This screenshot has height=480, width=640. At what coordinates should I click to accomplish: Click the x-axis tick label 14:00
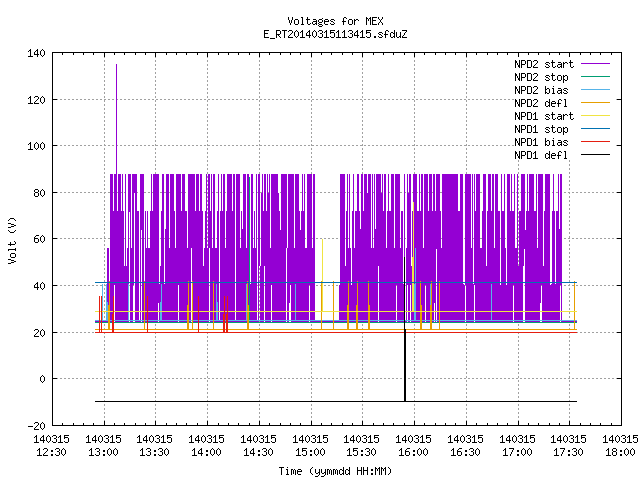point(207,453)
